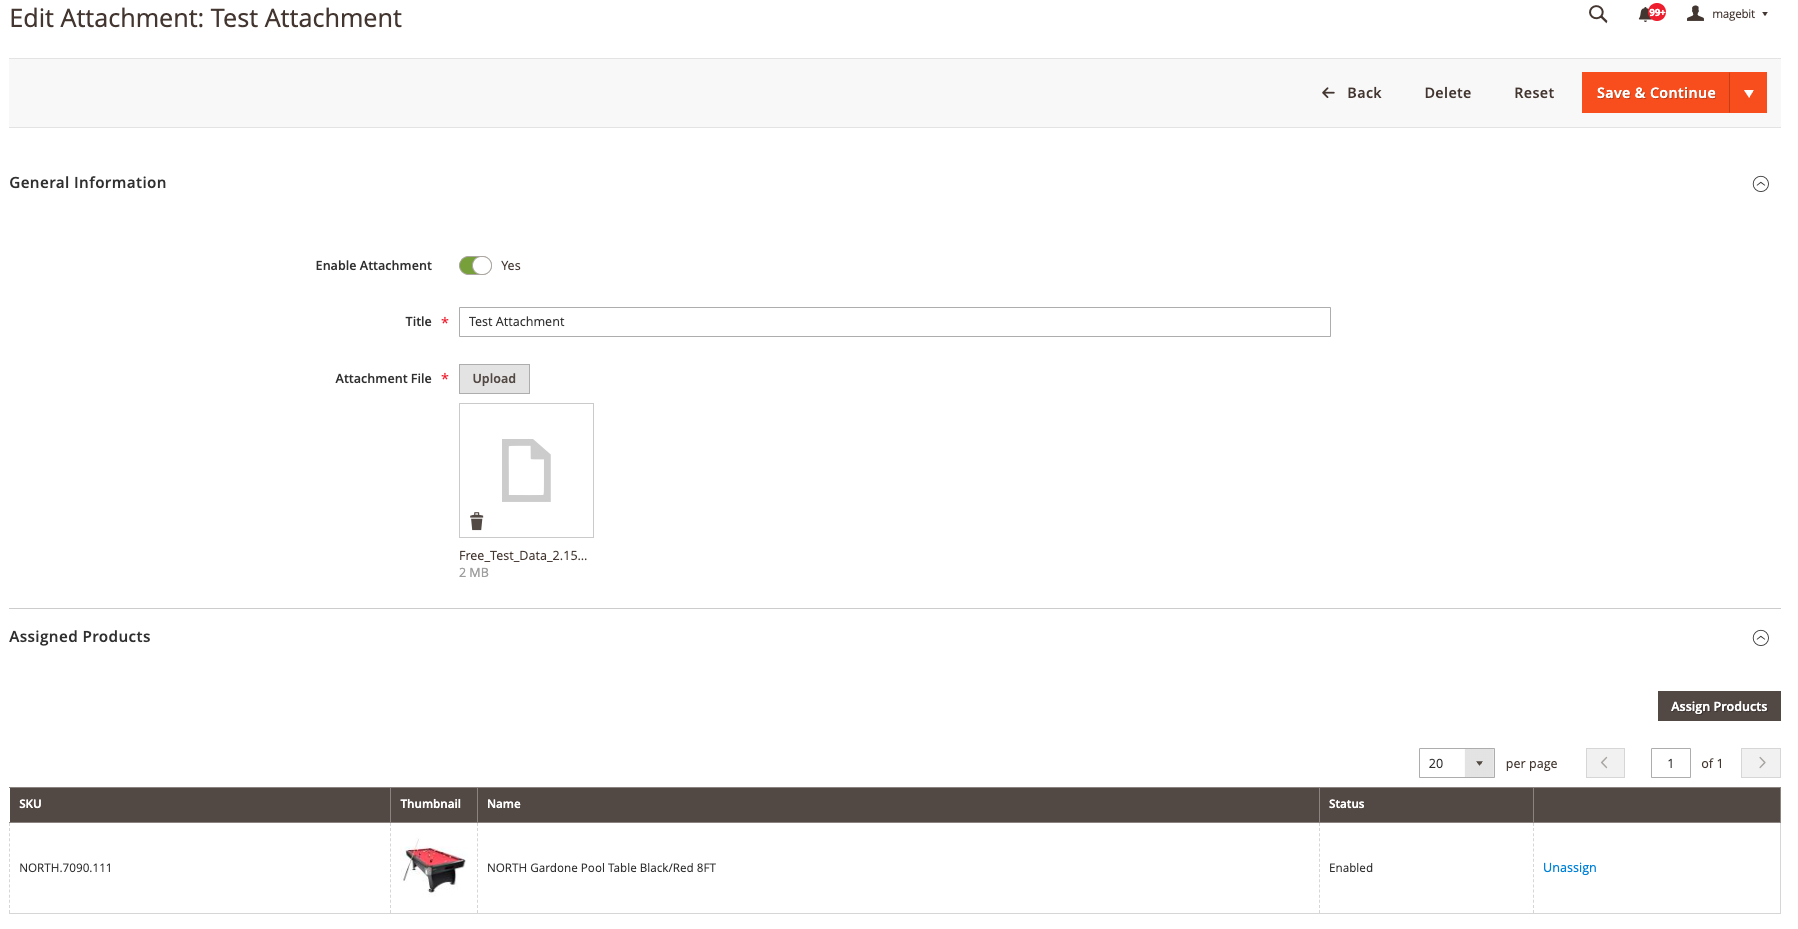Select the Free_Test_Data document icon
The height and width of the screenshot is (929, 1798).
pos(526,468)
